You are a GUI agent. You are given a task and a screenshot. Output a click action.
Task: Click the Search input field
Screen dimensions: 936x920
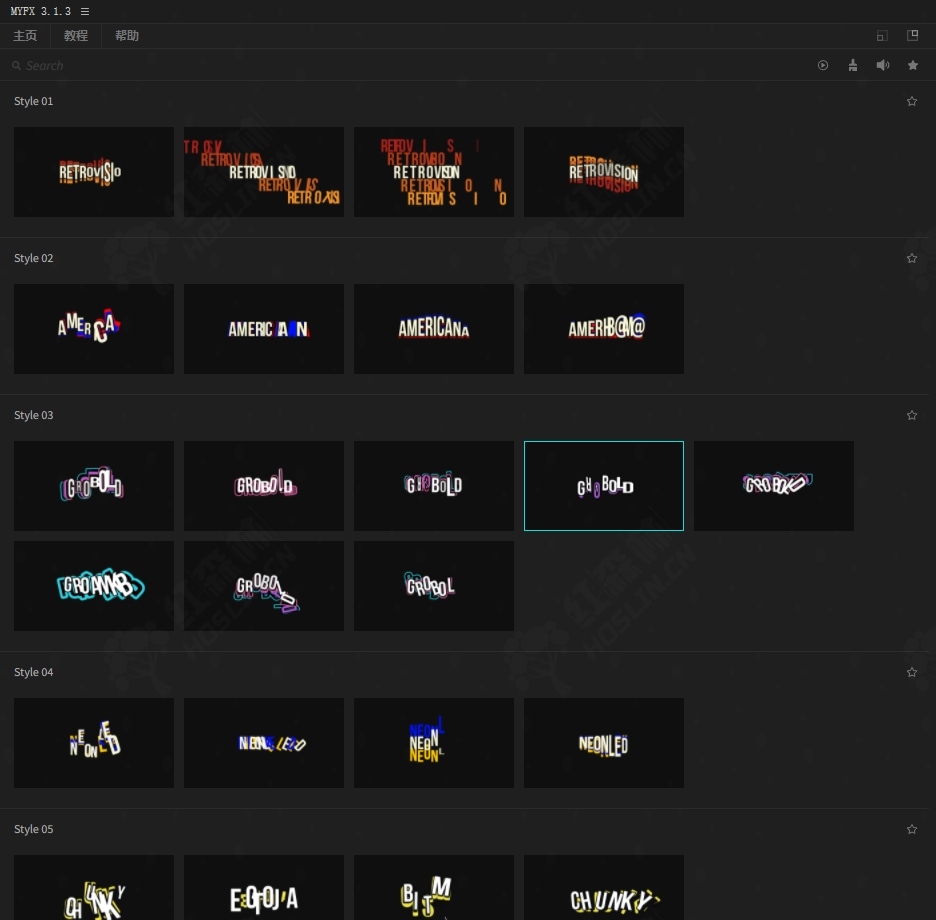pos(406,65)
